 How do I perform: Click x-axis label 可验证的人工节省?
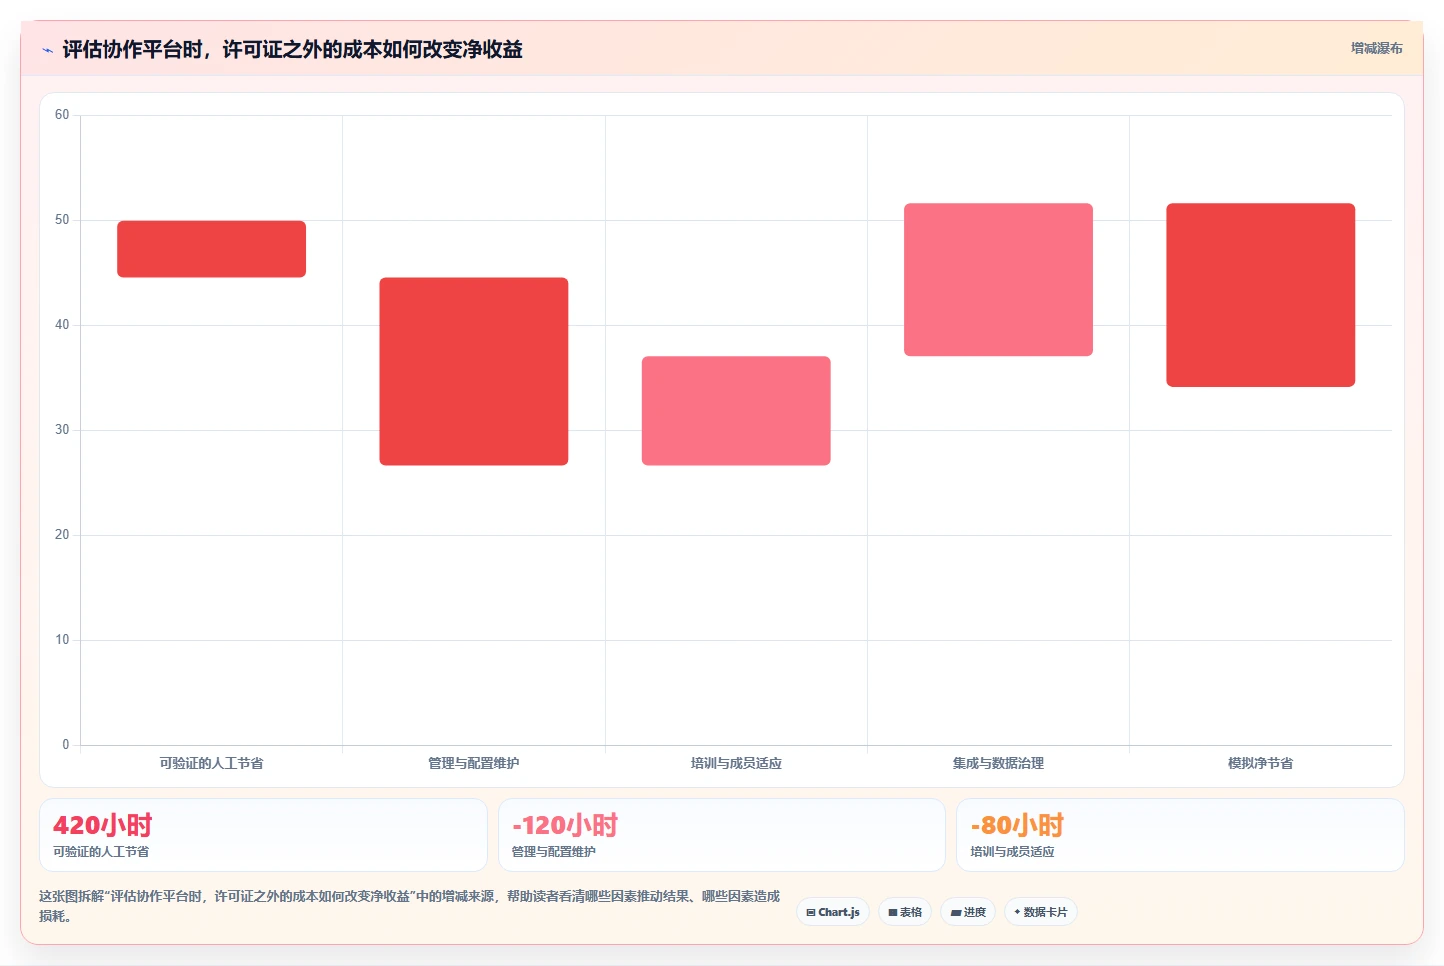211,763
